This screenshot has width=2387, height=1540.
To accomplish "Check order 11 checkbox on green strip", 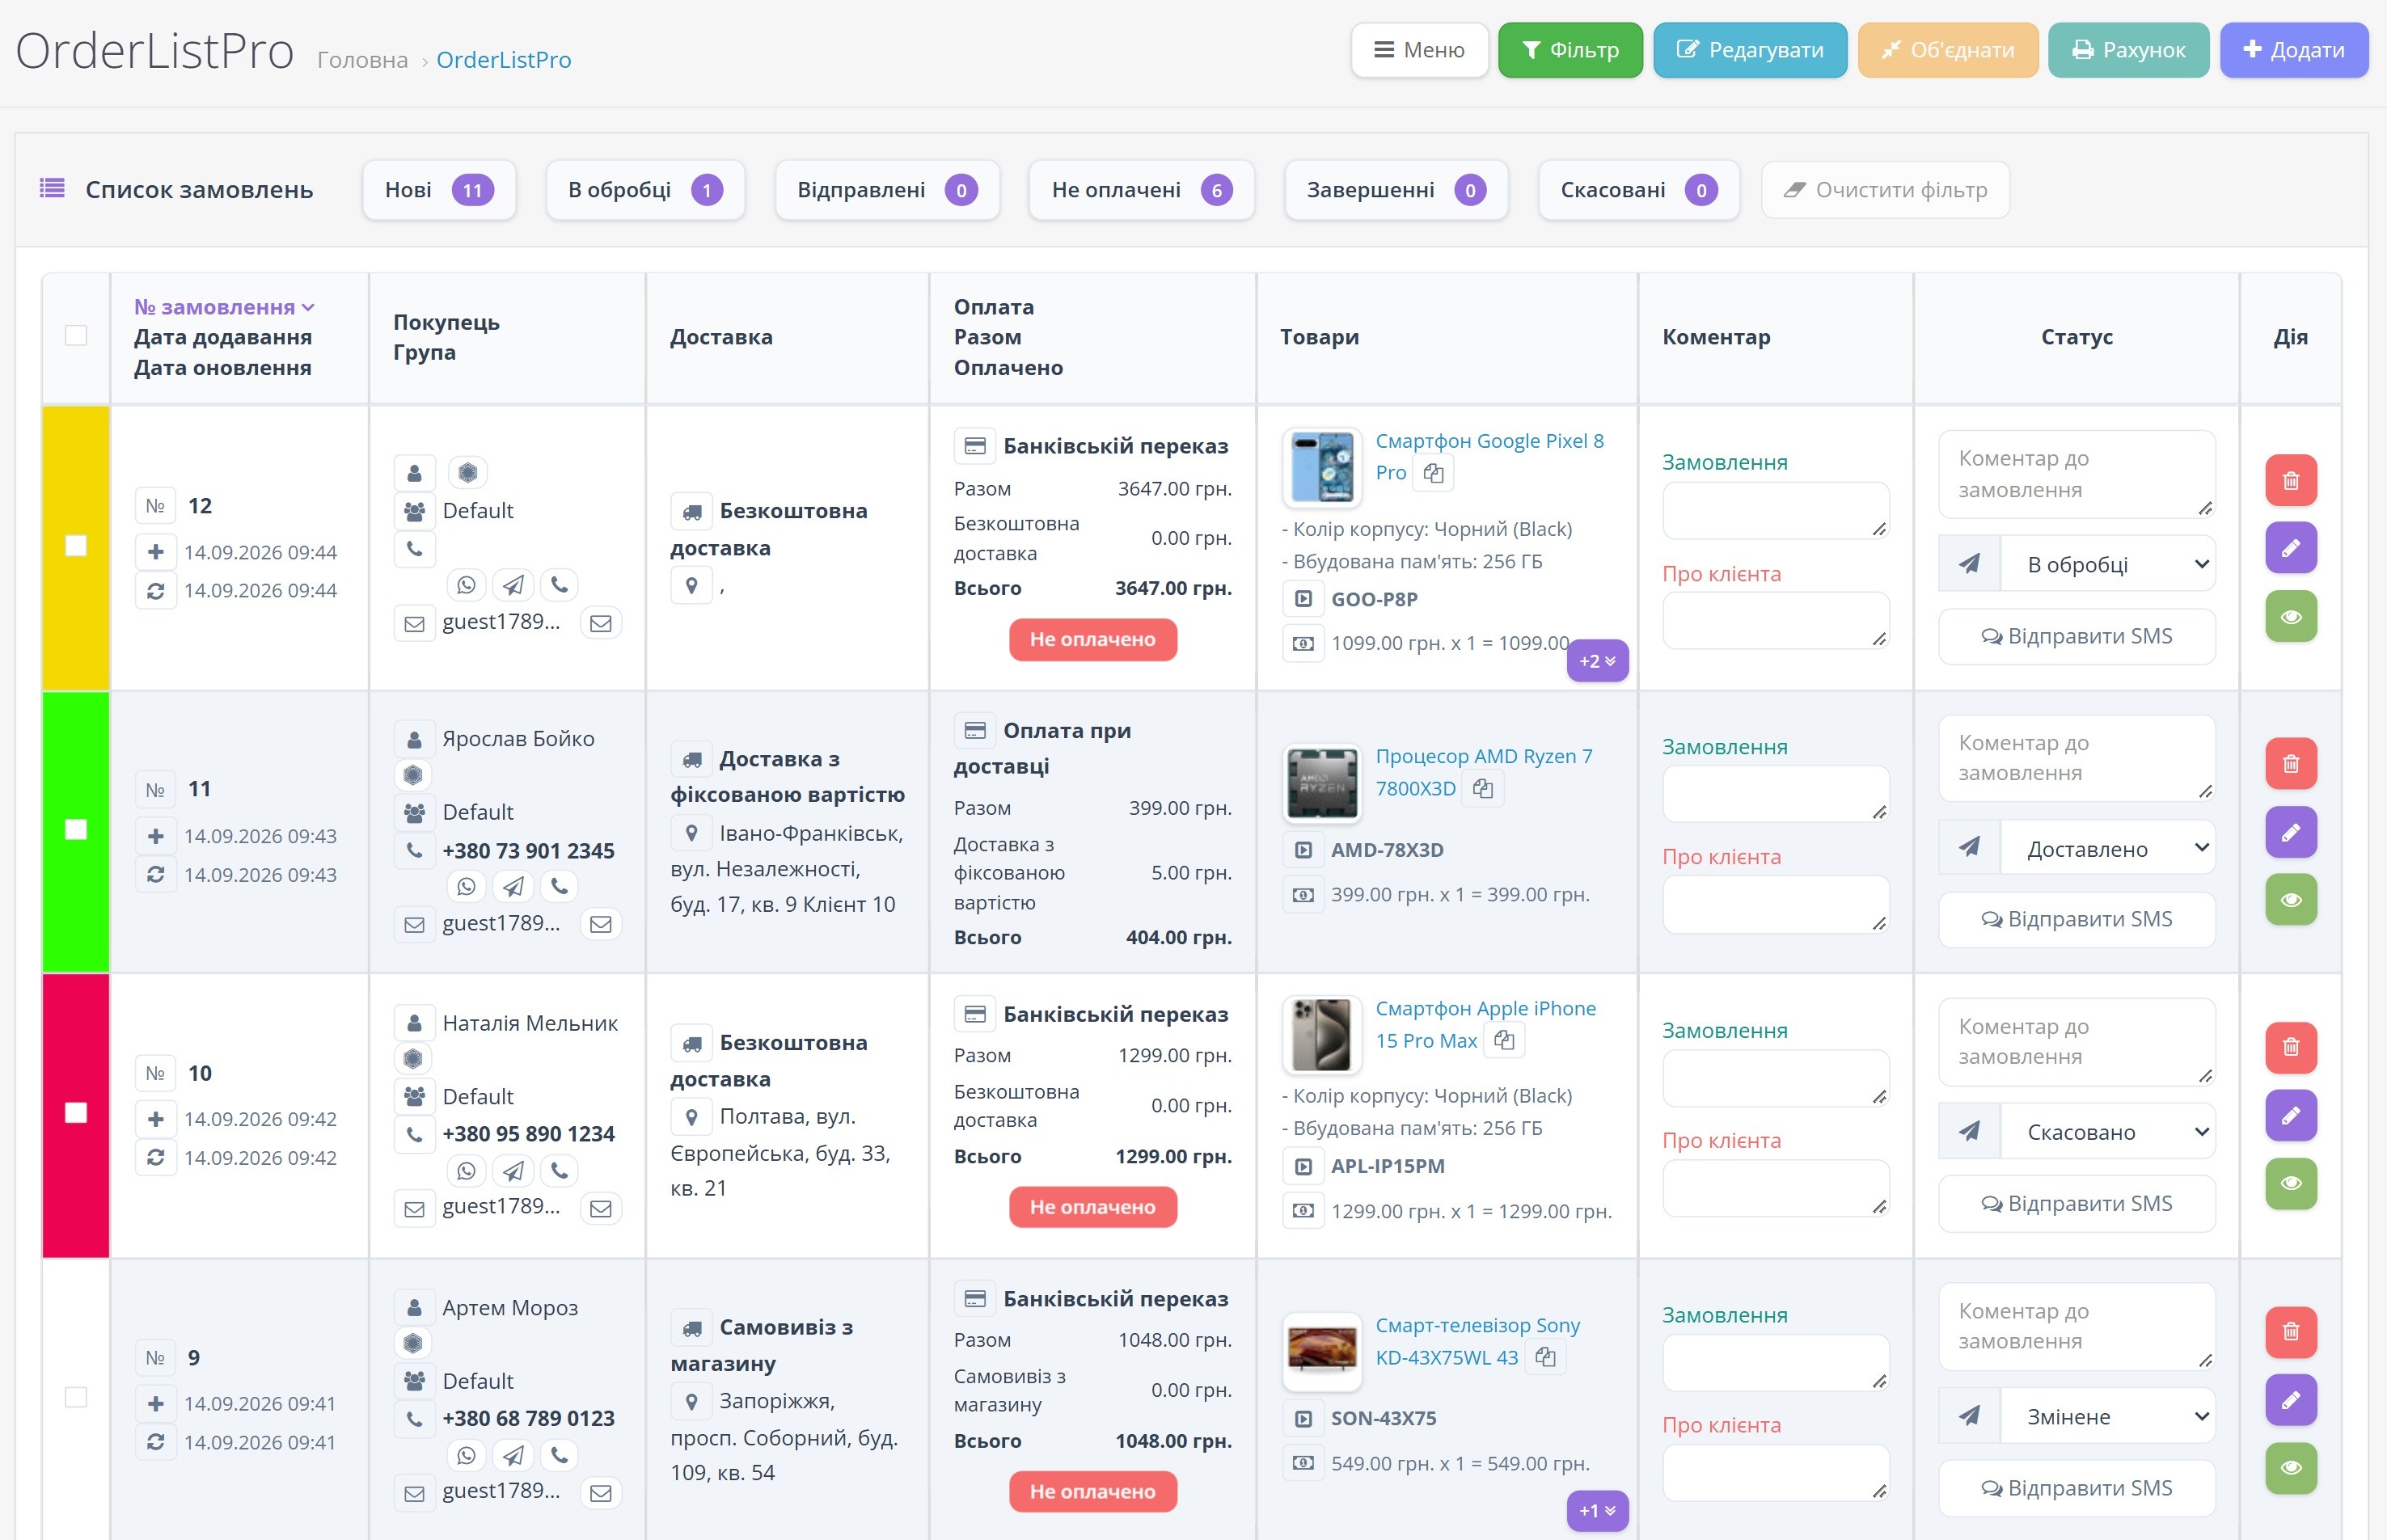I will tap(76, 830).
